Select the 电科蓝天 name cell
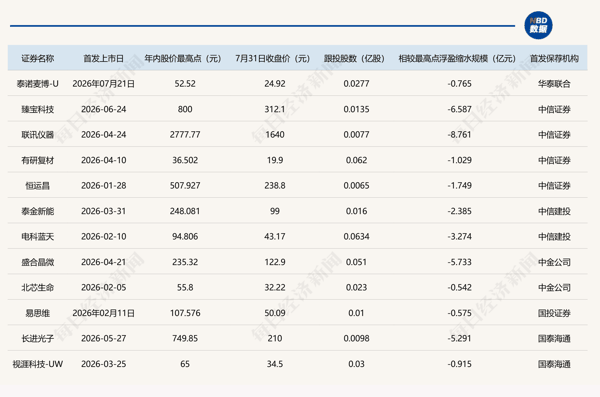Image resolution: width=600 pixels, height=397 pixels. coord(38,237)
